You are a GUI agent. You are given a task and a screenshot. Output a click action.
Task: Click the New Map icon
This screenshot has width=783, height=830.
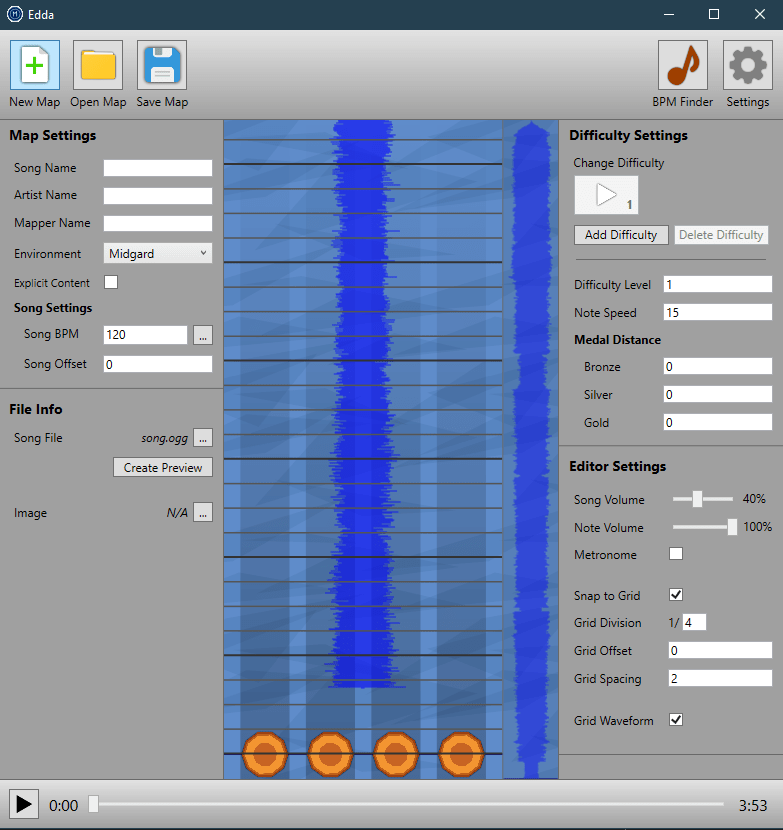[x=34, y=65]
